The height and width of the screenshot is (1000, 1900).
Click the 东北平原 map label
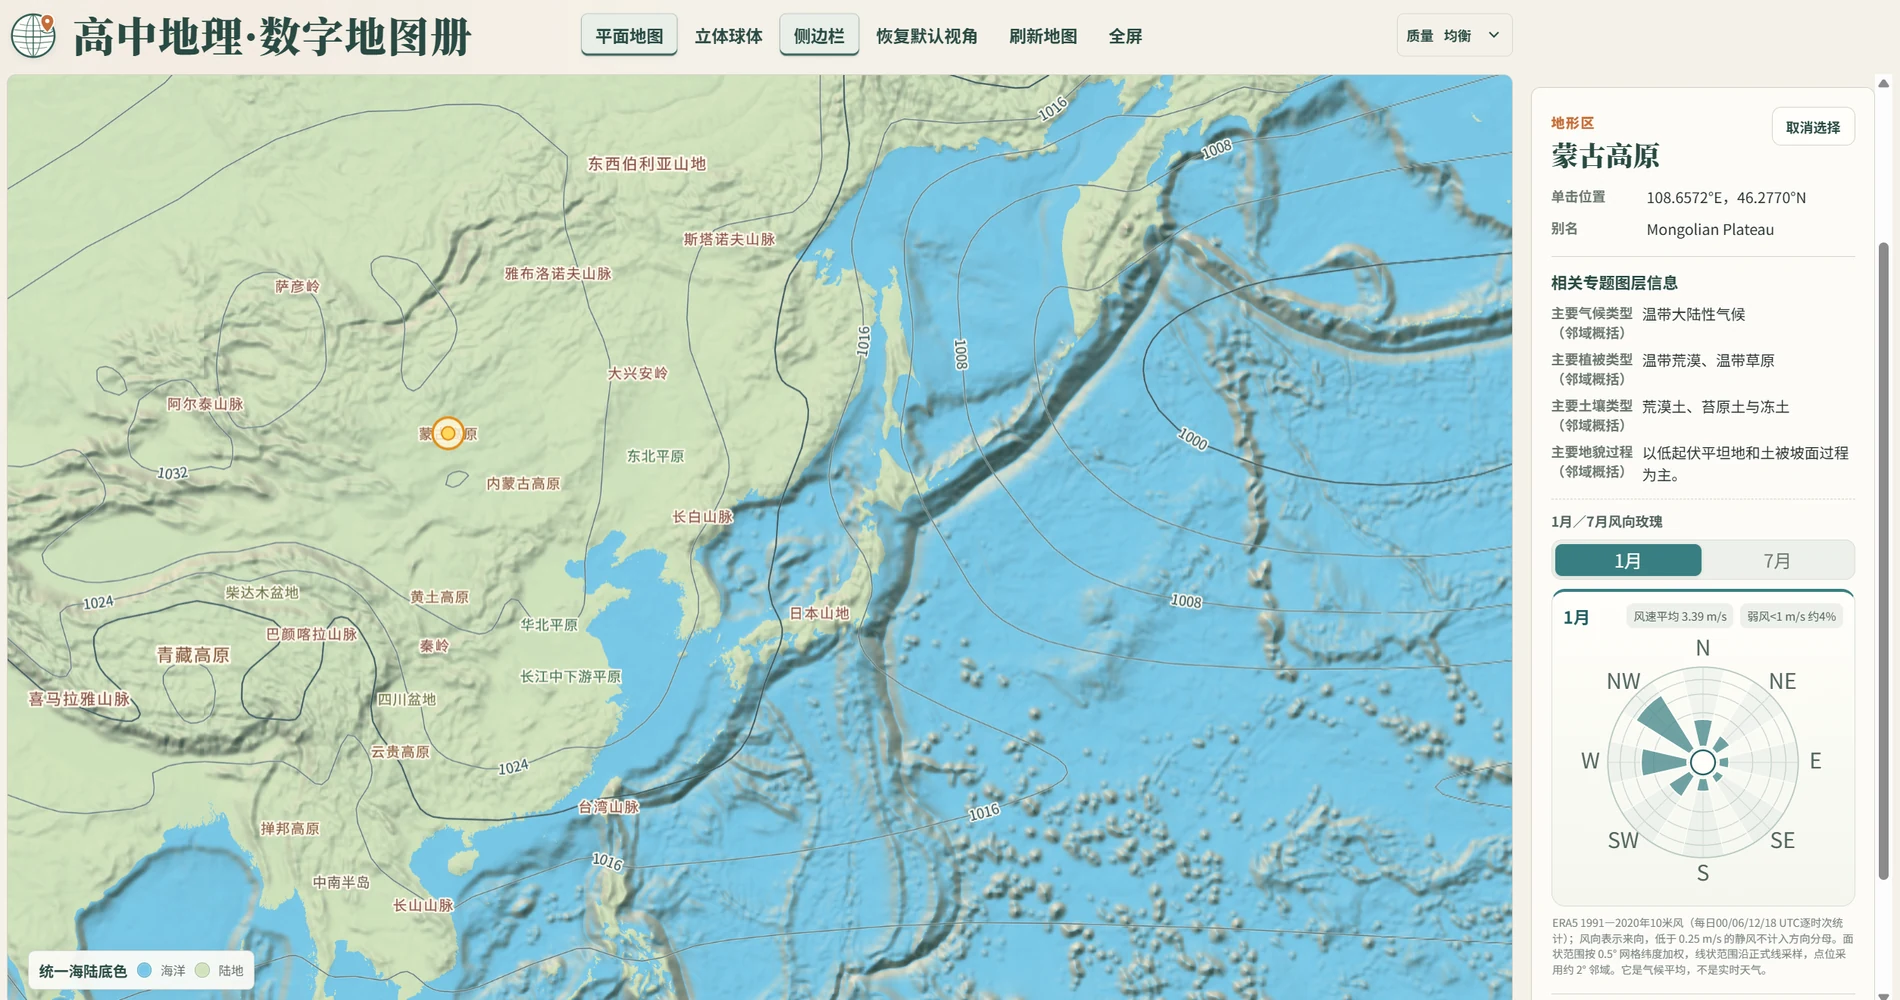point(655,456)
